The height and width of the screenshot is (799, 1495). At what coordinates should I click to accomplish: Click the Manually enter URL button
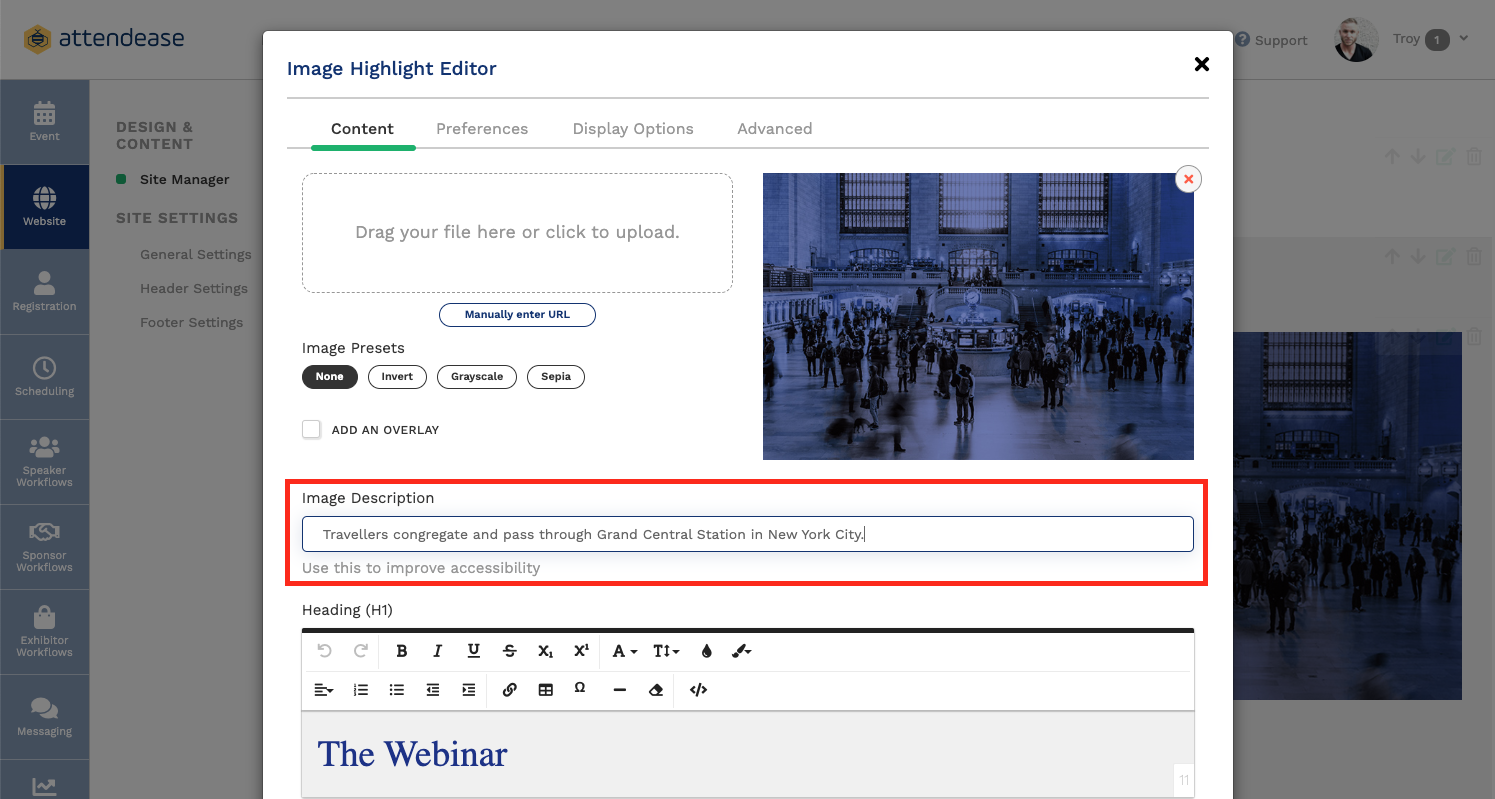(x=517, y=314)
